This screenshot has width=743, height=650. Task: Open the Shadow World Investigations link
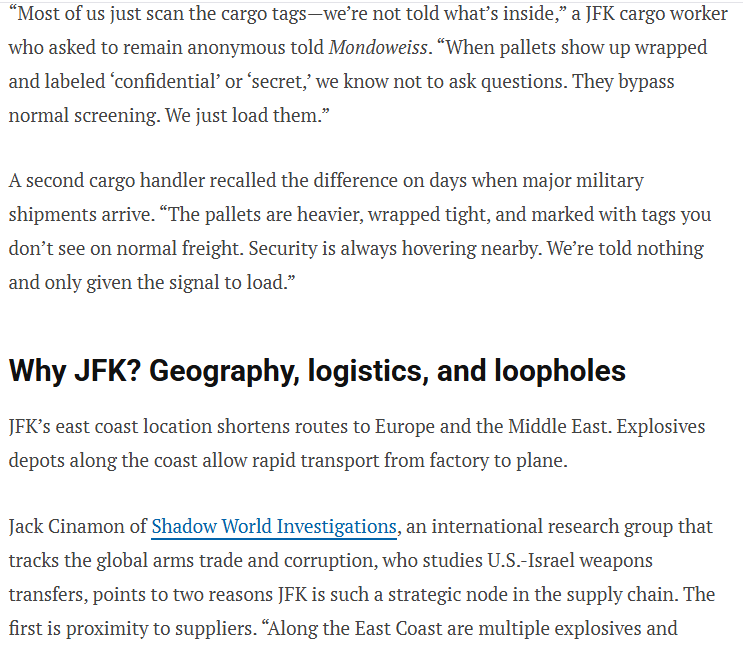(x=273, y=526)
